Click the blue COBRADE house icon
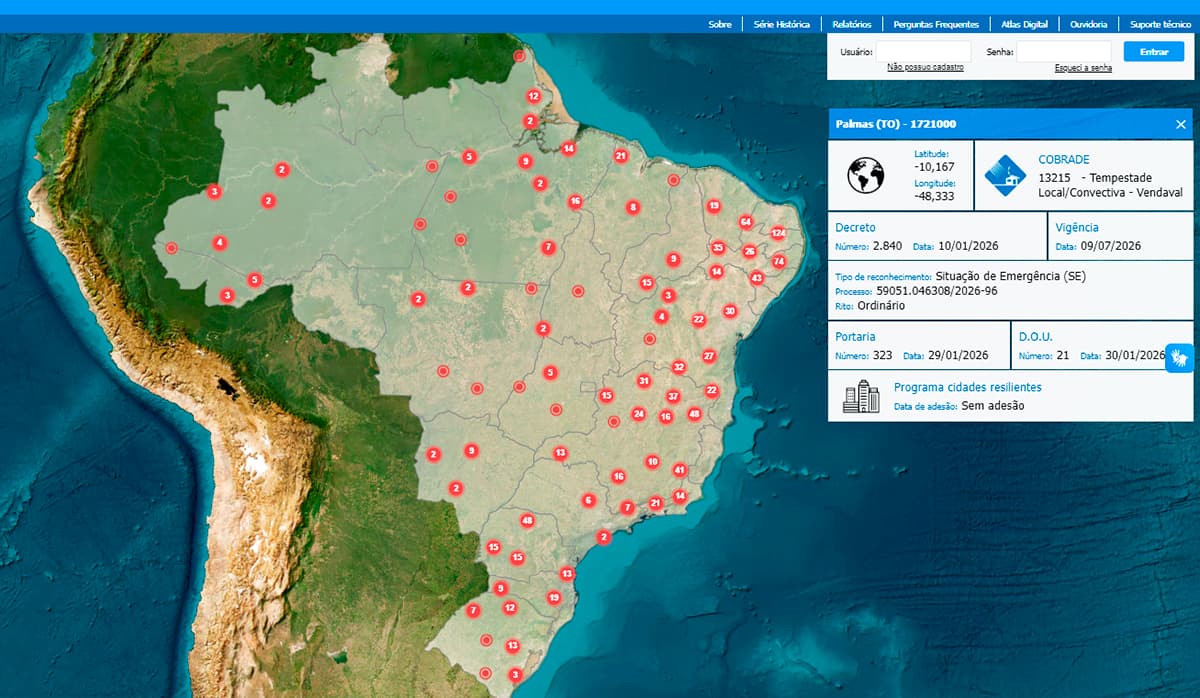 point(1004,176)
